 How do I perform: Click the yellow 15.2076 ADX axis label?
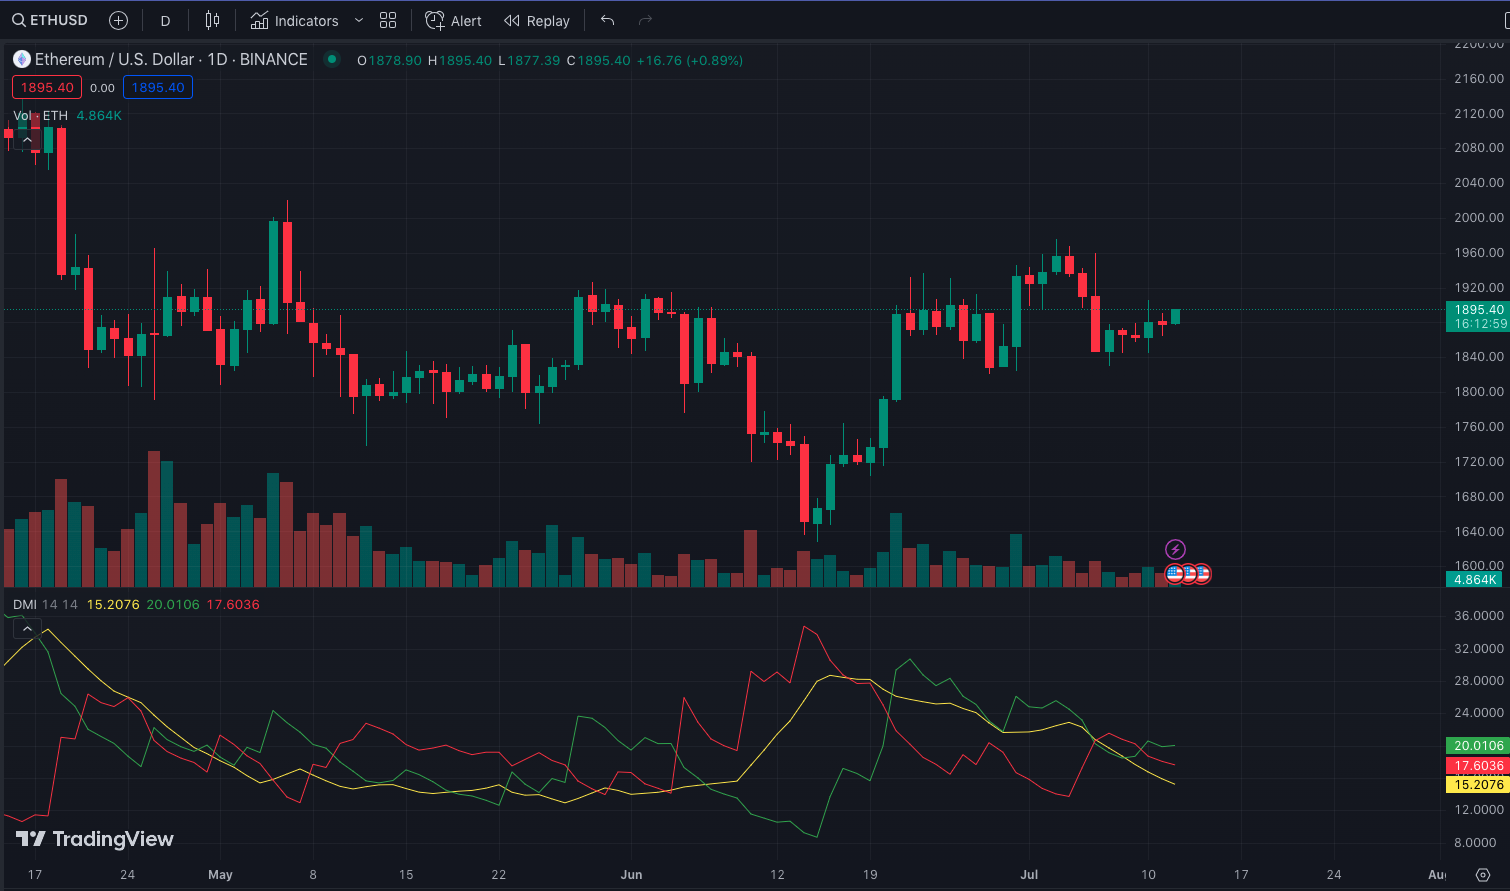tap(1478, 784)
